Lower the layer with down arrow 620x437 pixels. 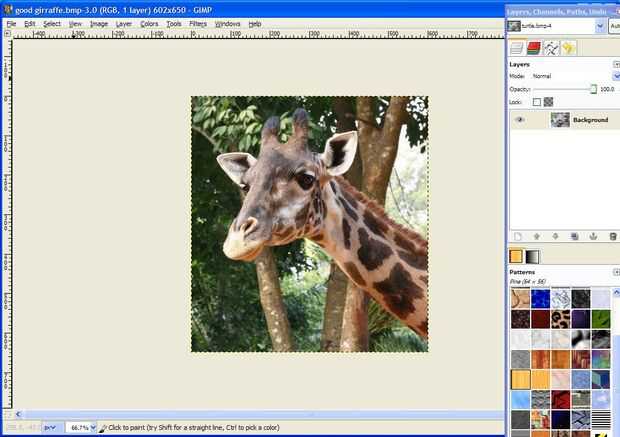(556, 236)
